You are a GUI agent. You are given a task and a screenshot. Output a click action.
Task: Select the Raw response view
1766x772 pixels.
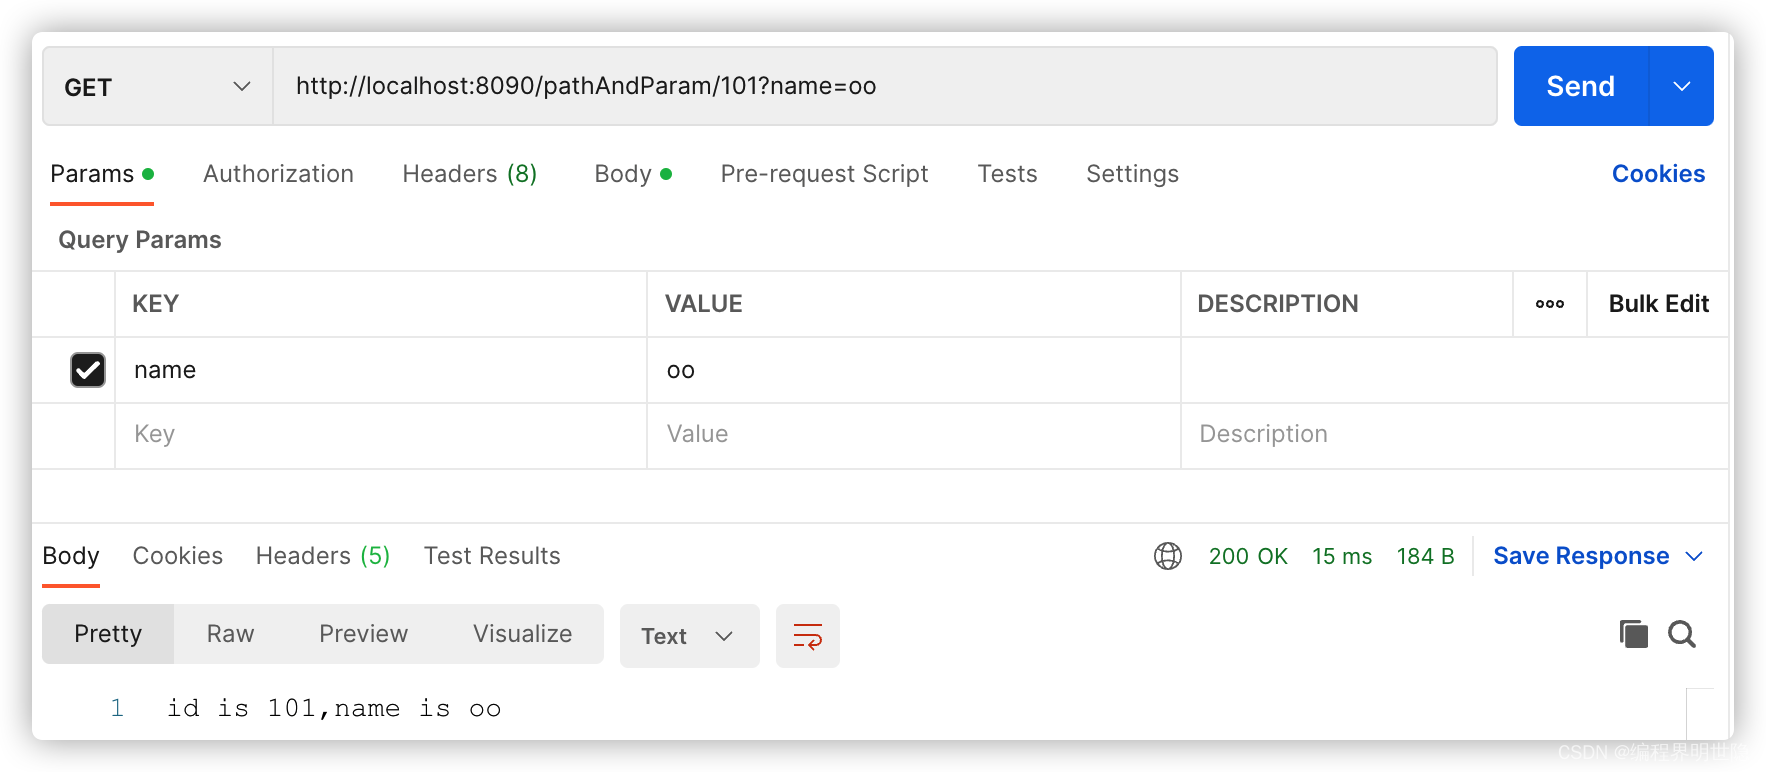point(230,634)
